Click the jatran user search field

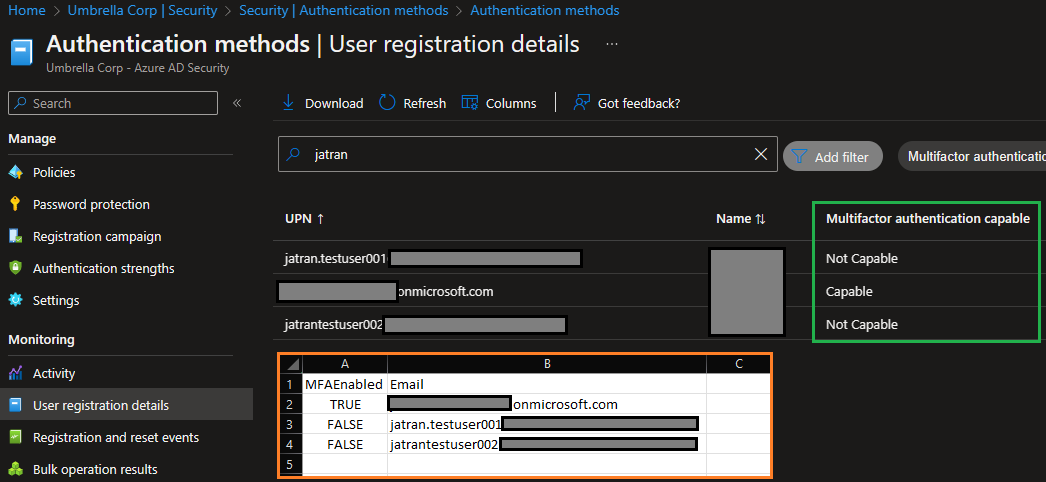(x=528, y=154)
